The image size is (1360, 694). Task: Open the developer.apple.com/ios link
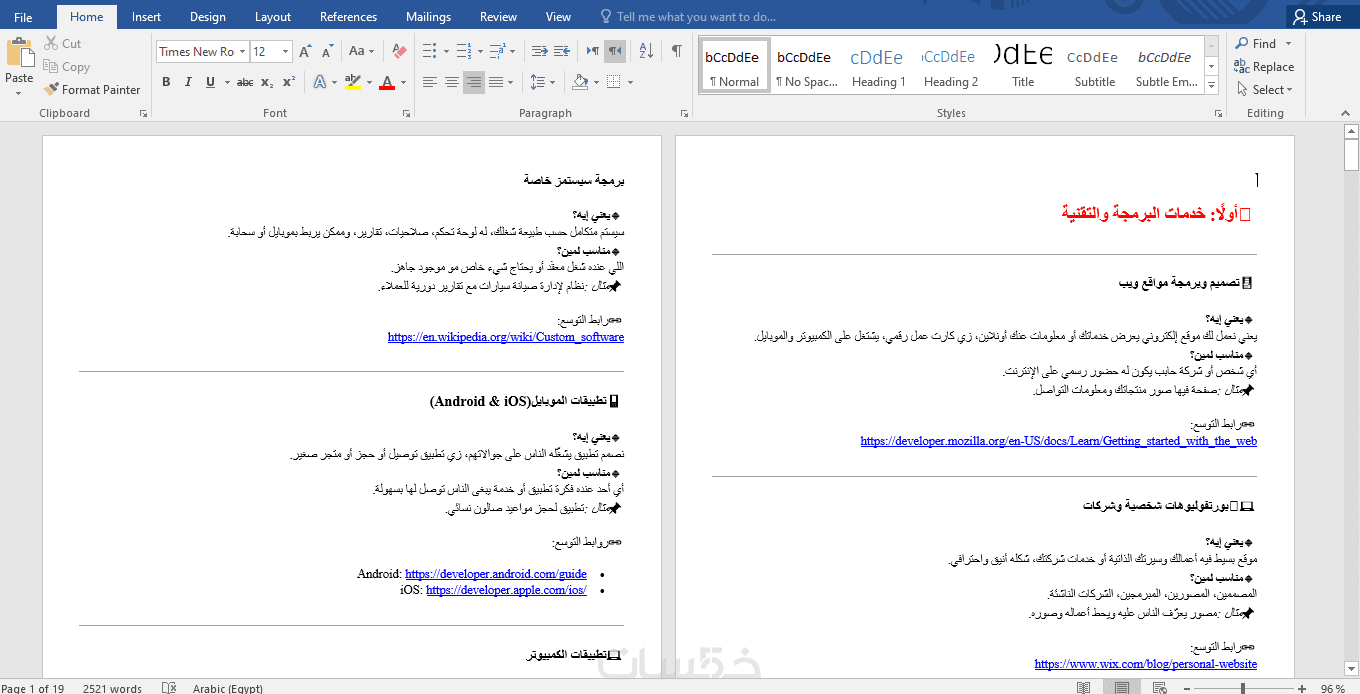point(506,590)
